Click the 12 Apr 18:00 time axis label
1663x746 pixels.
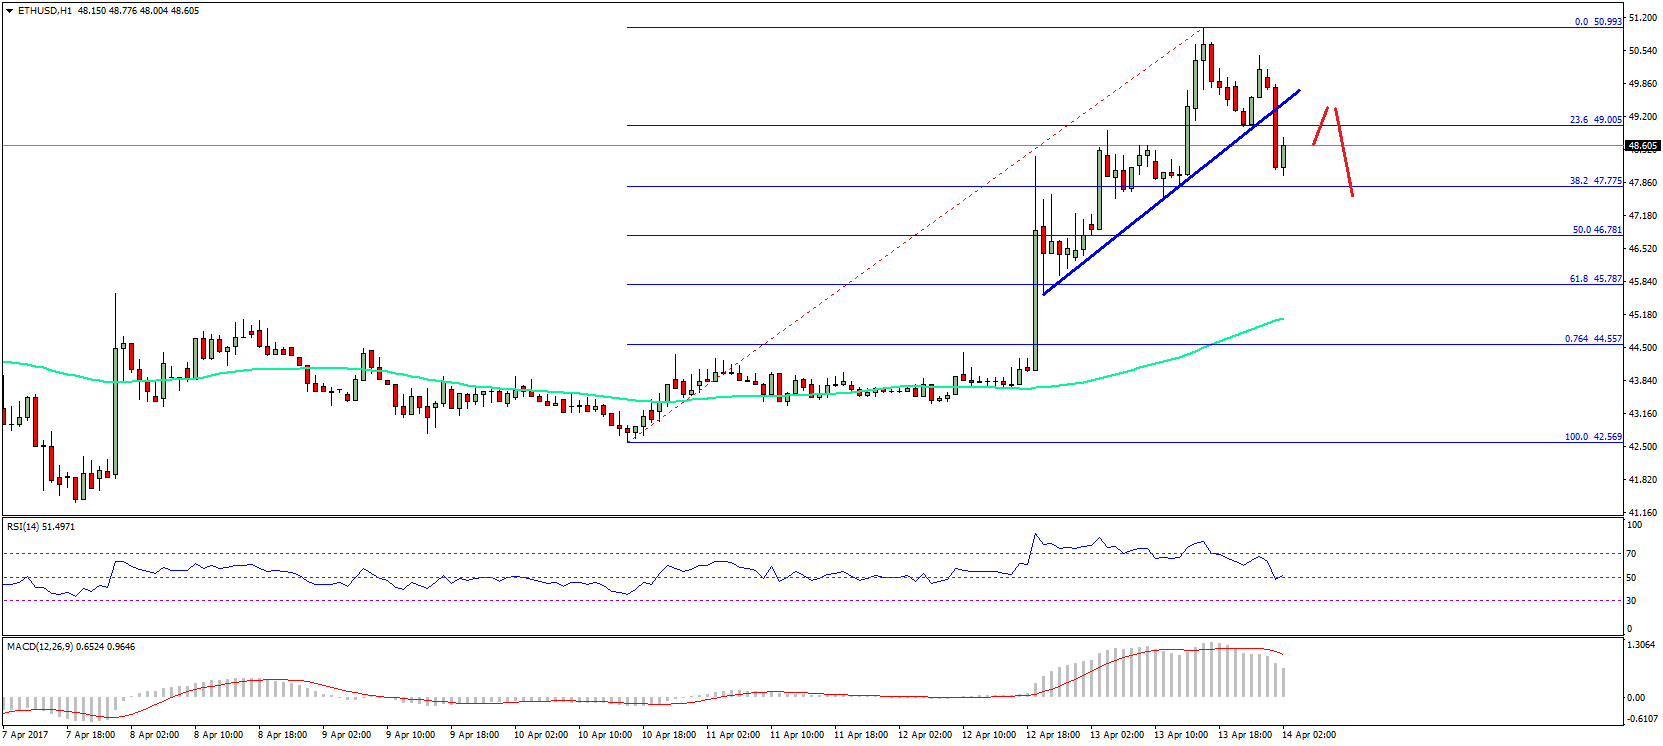click(1053, 735)
